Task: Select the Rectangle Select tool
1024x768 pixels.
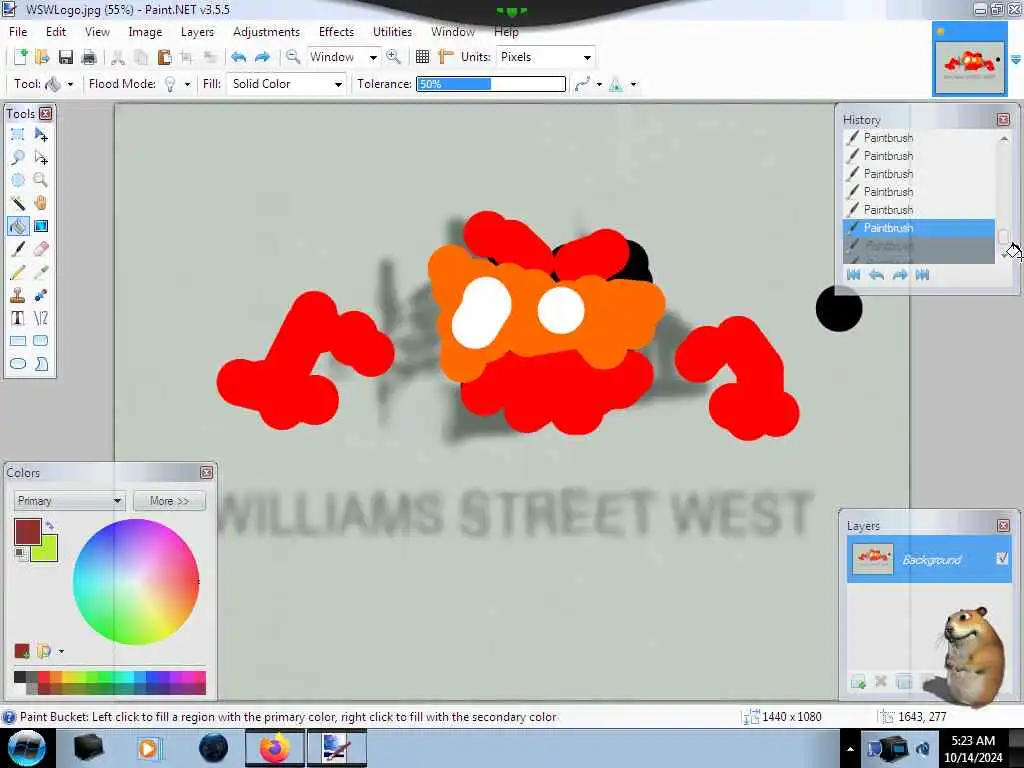Action: click(x=18, y=135)
